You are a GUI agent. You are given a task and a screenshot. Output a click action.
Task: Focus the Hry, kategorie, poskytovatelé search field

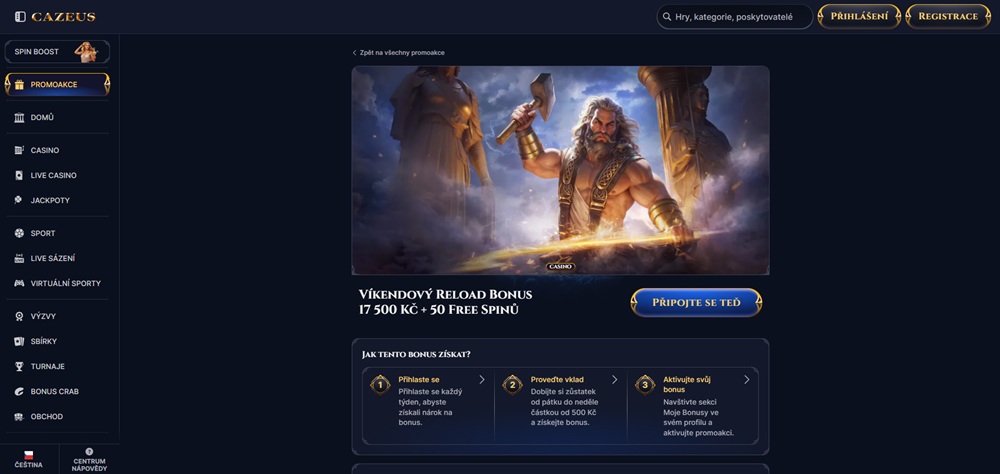pos(735,17)
